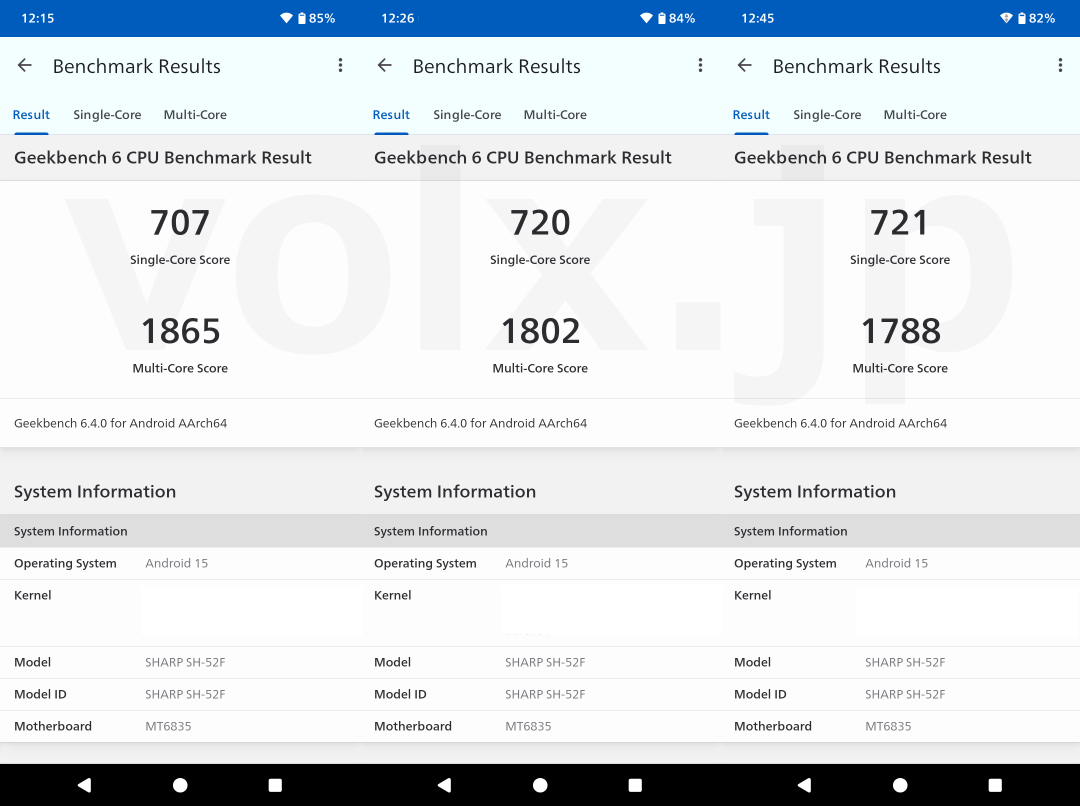Tap the Wi-Fi status icon beside 84% battery
Image resolution: width=1080 pixels, height=806 pixels.
[646, 18]
